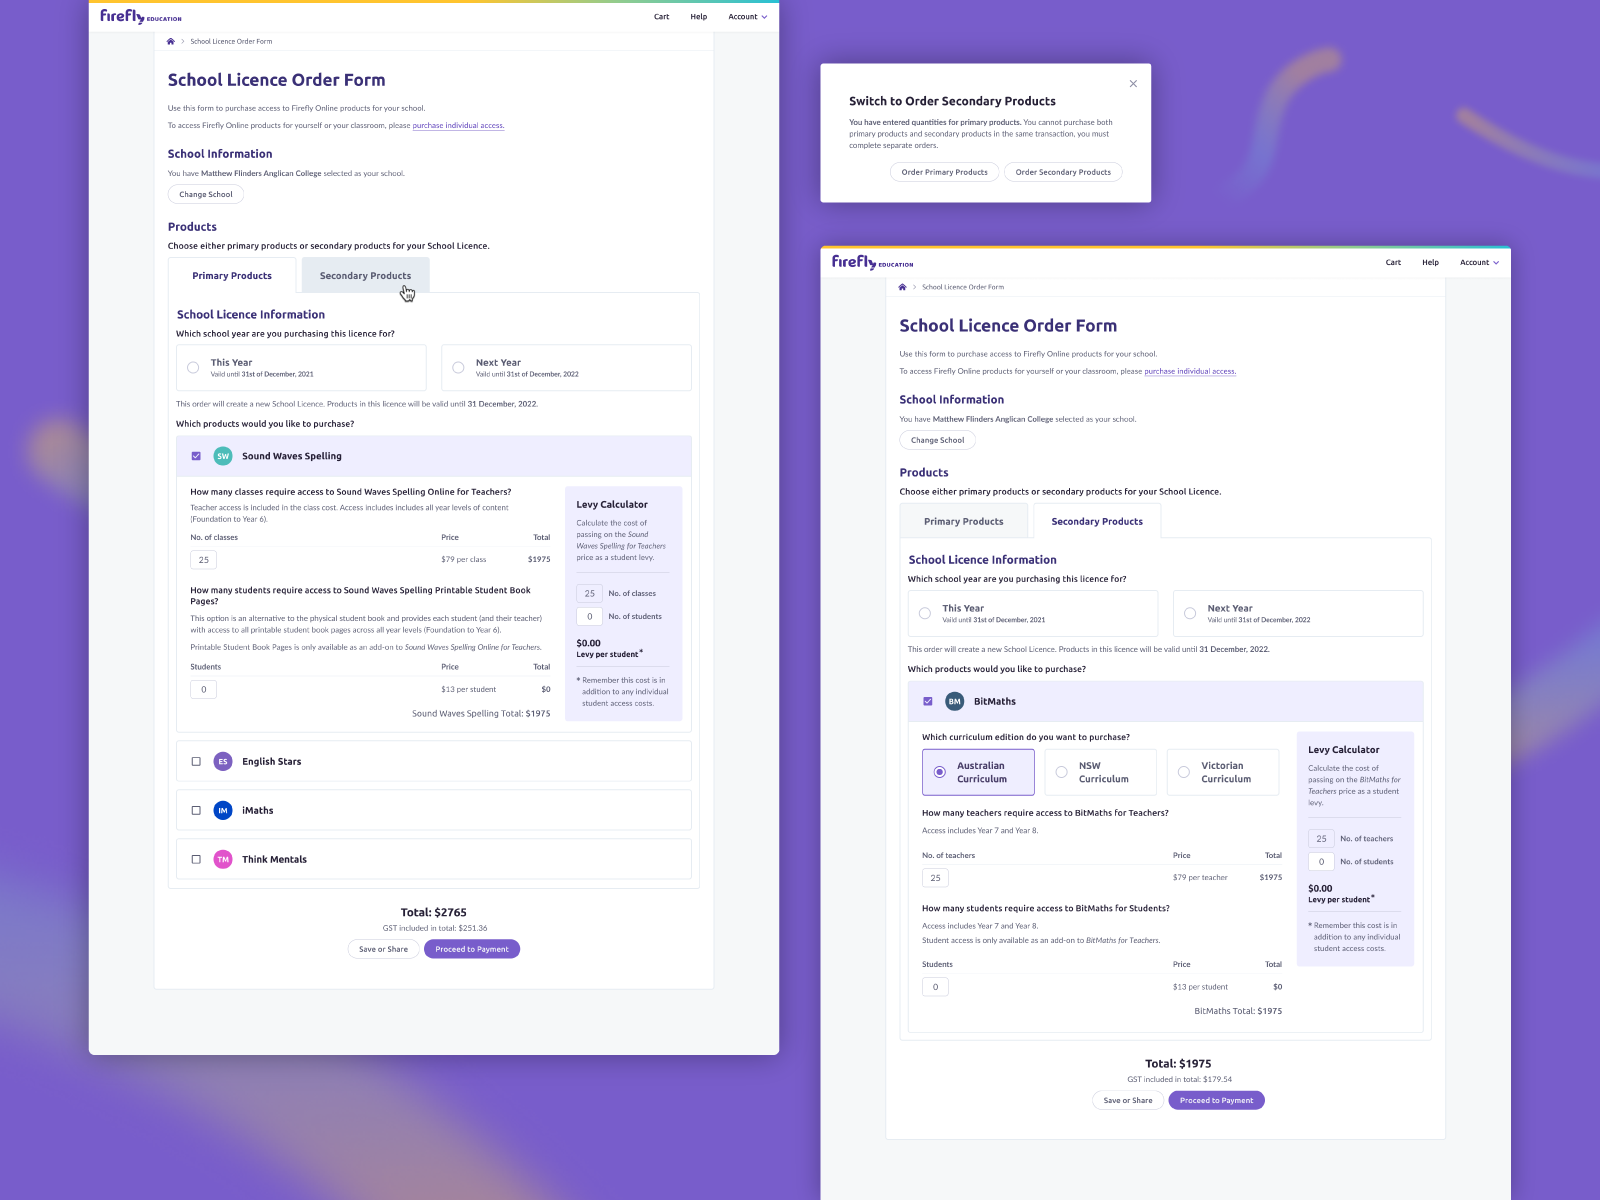The height and width of the screenshot is (1200, 1600).
Task: Check the English Stars checkbox
Action: [196, 761]
